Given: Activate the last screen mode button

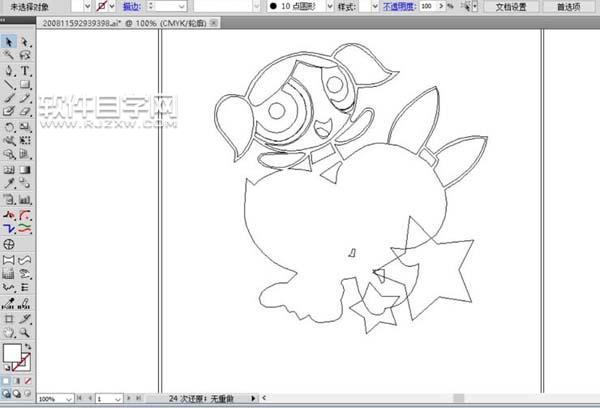Looking at the screenshot, I should [x=28, y=393].
